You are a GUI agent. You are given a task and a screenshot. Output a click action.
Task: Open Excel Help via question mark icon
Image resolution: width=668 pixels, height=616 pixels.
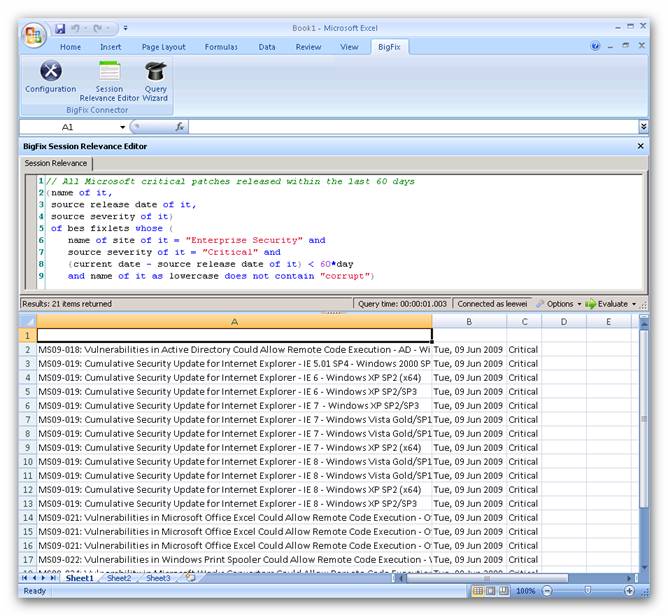tap(595, 46)
